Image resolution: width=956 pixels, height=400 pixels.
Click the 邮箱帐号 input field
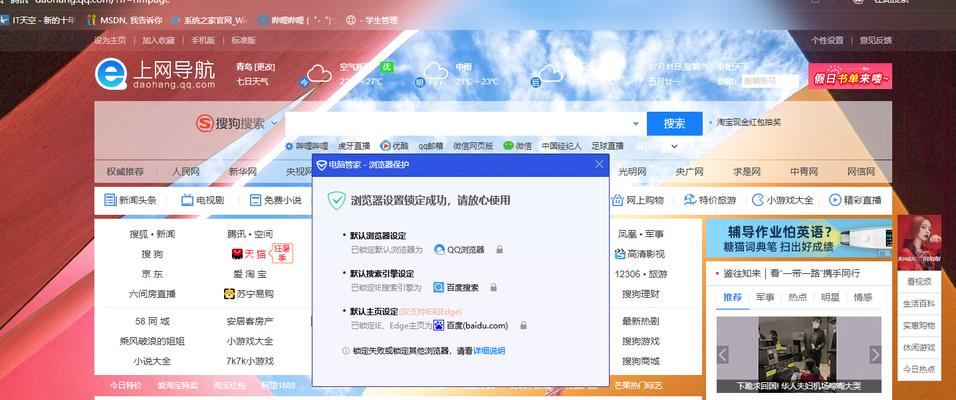coord(770,80)
